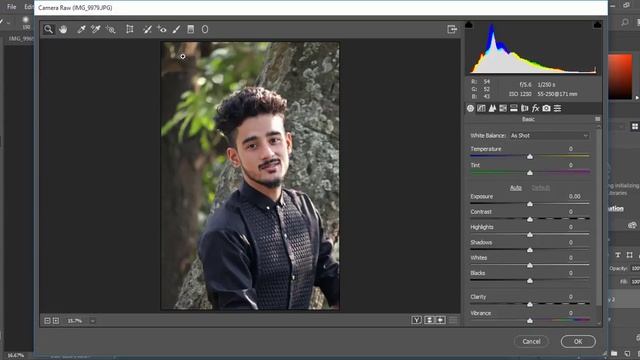The image size is (640, 360).
Task: Click the Contrast value field
Action: point(571,212)
